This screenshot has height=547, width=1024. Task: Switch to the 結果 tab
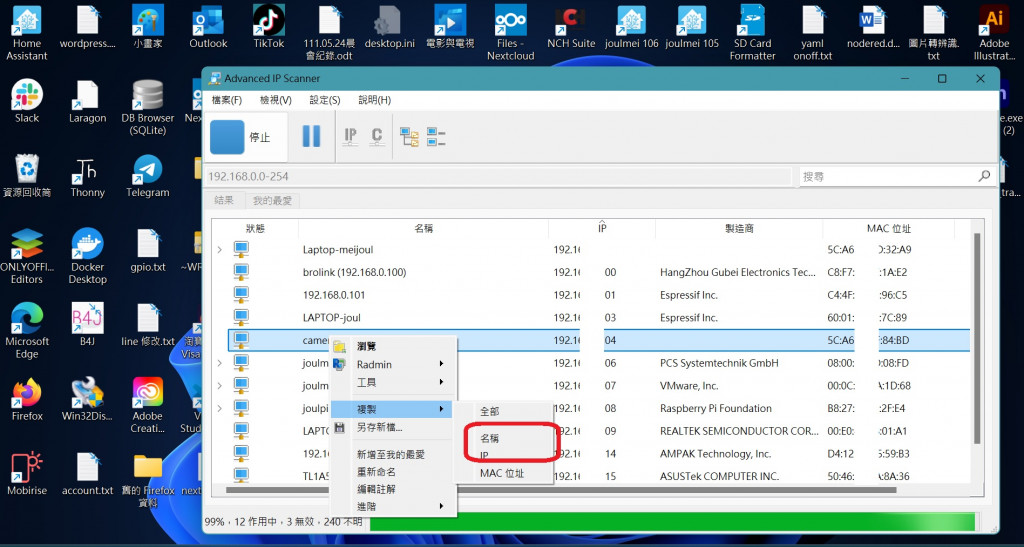pos(224,200)
